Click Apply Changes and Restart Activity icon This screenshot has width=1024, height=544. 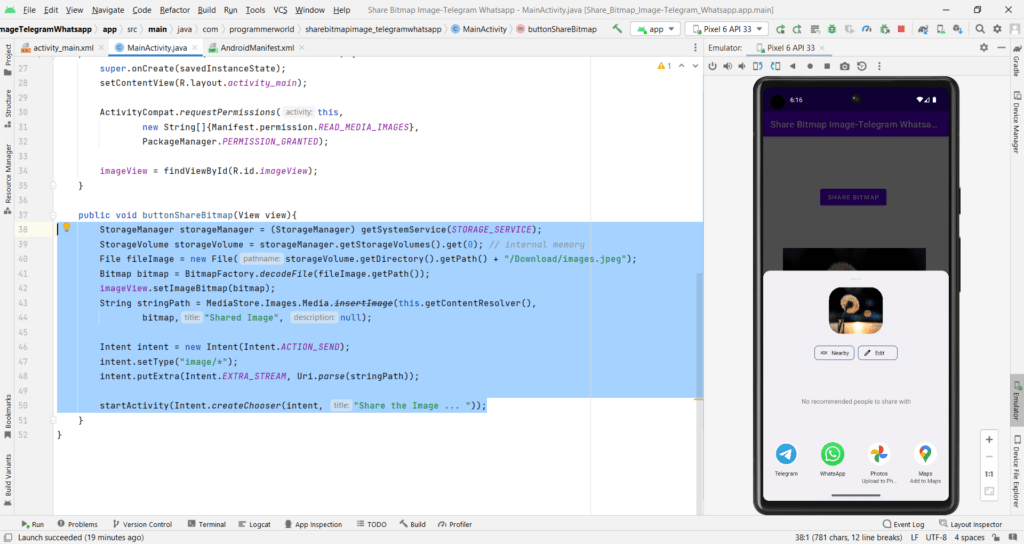(x=797, y=29)
